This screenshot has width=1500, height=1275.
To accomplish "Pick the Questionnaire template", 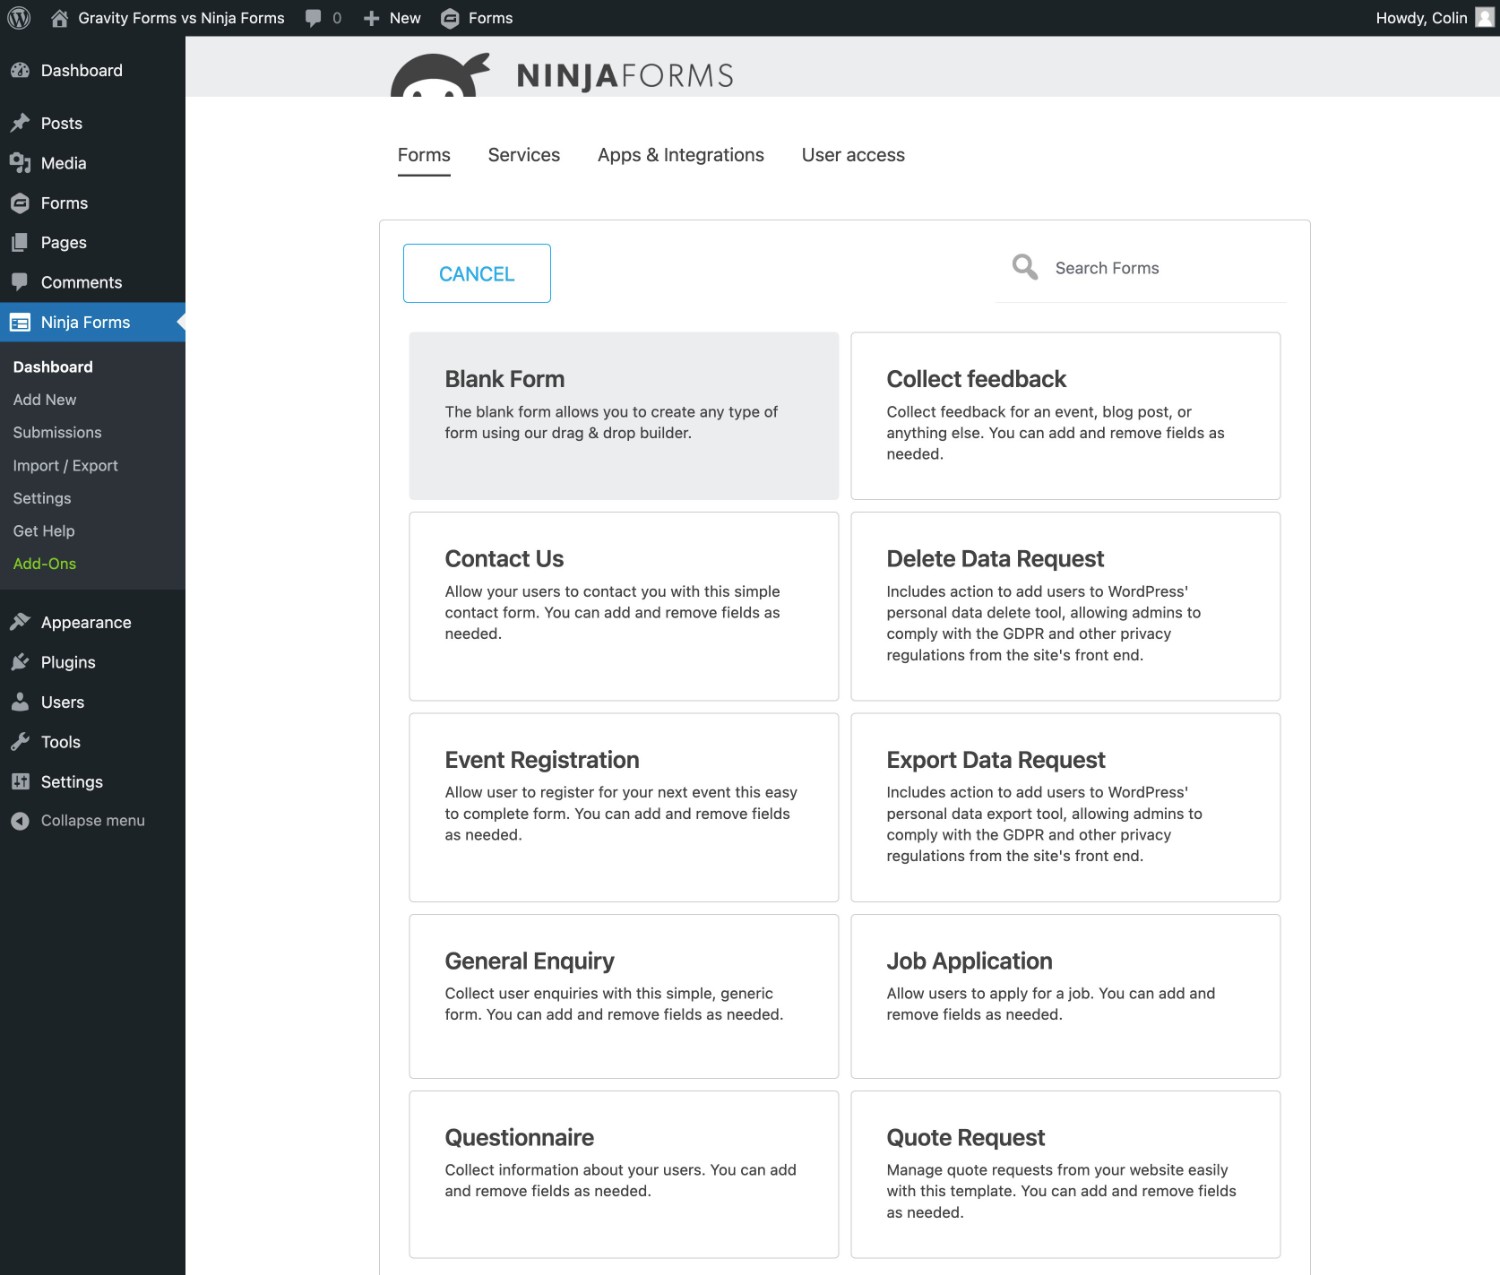I will tap(624, 1175).
